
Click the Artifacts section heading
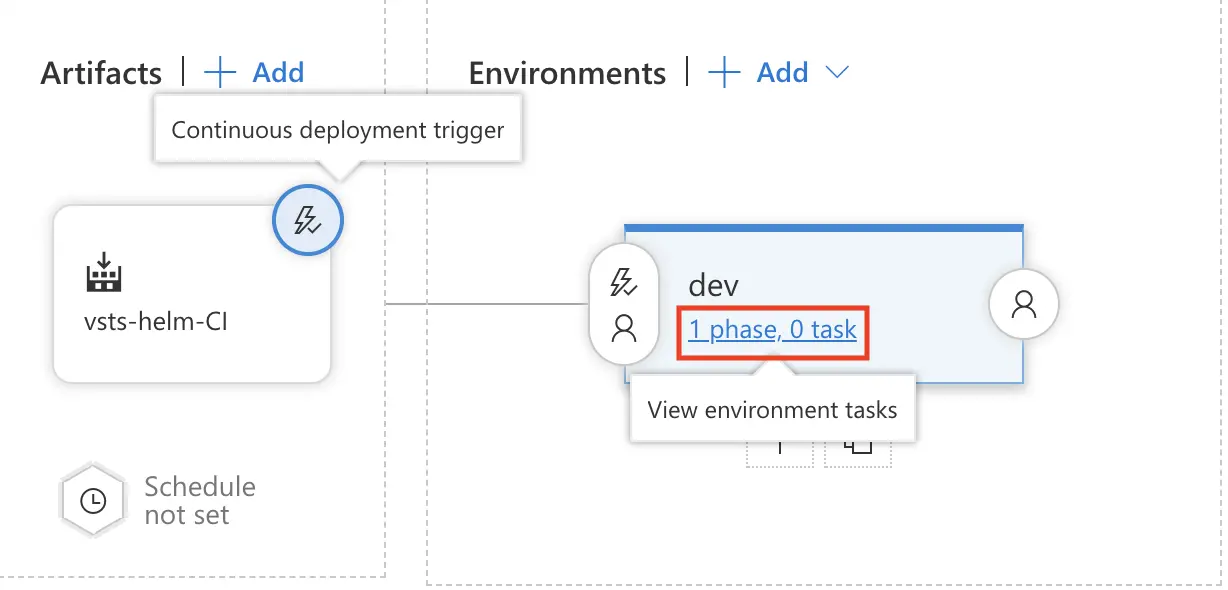coord(101,73)
